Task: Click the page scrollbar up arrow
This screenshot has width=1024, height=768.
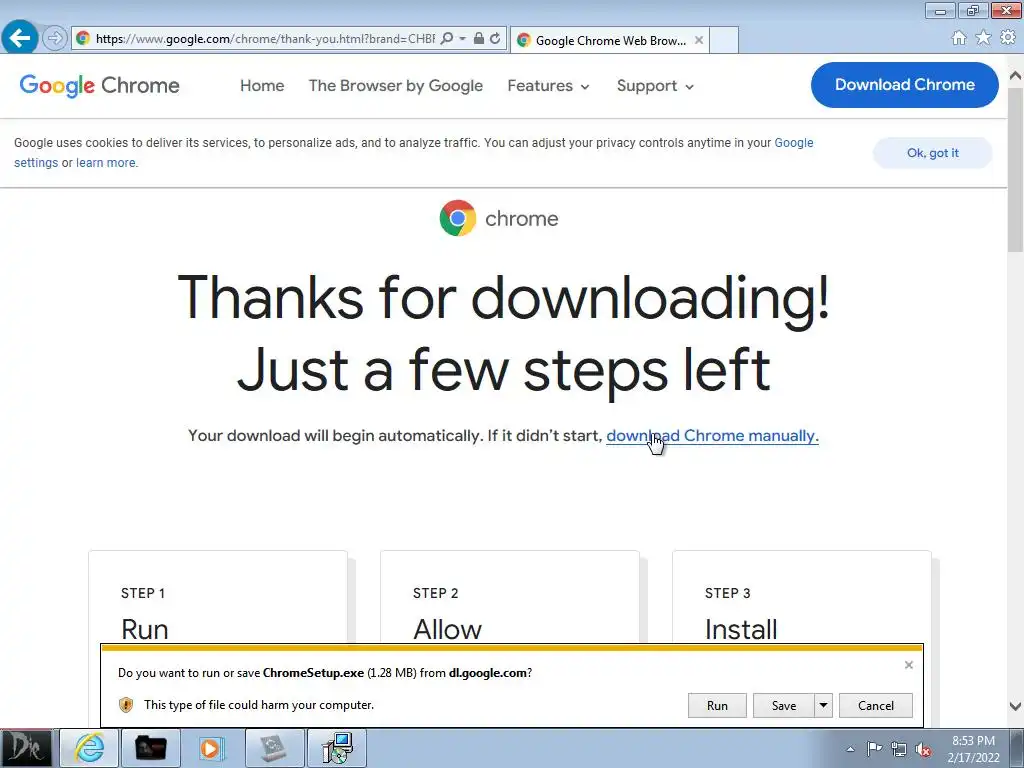Action: [x=1016, y=76]
